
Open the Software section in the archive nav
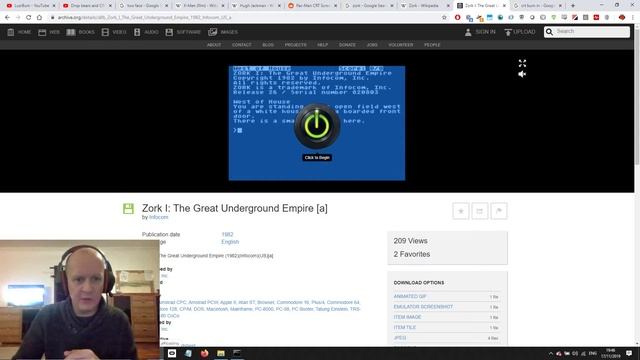point(183,32)
